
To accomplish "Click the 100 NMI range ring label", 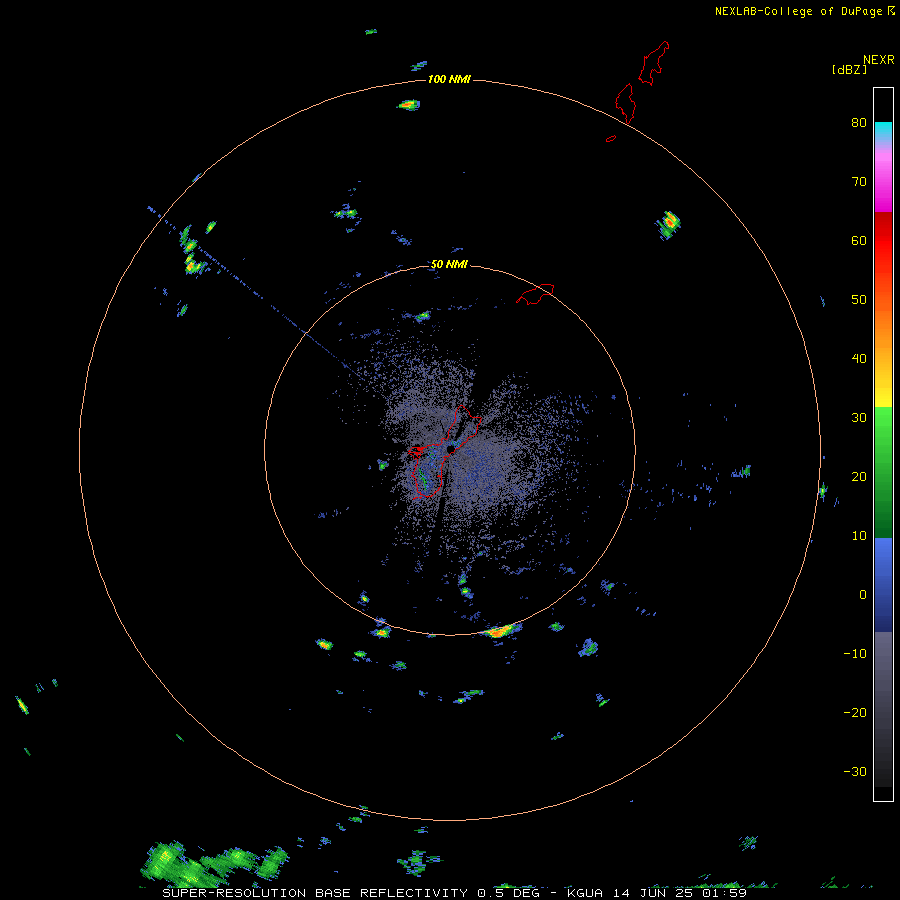I will pyautogui.click(x=449, y=79).
